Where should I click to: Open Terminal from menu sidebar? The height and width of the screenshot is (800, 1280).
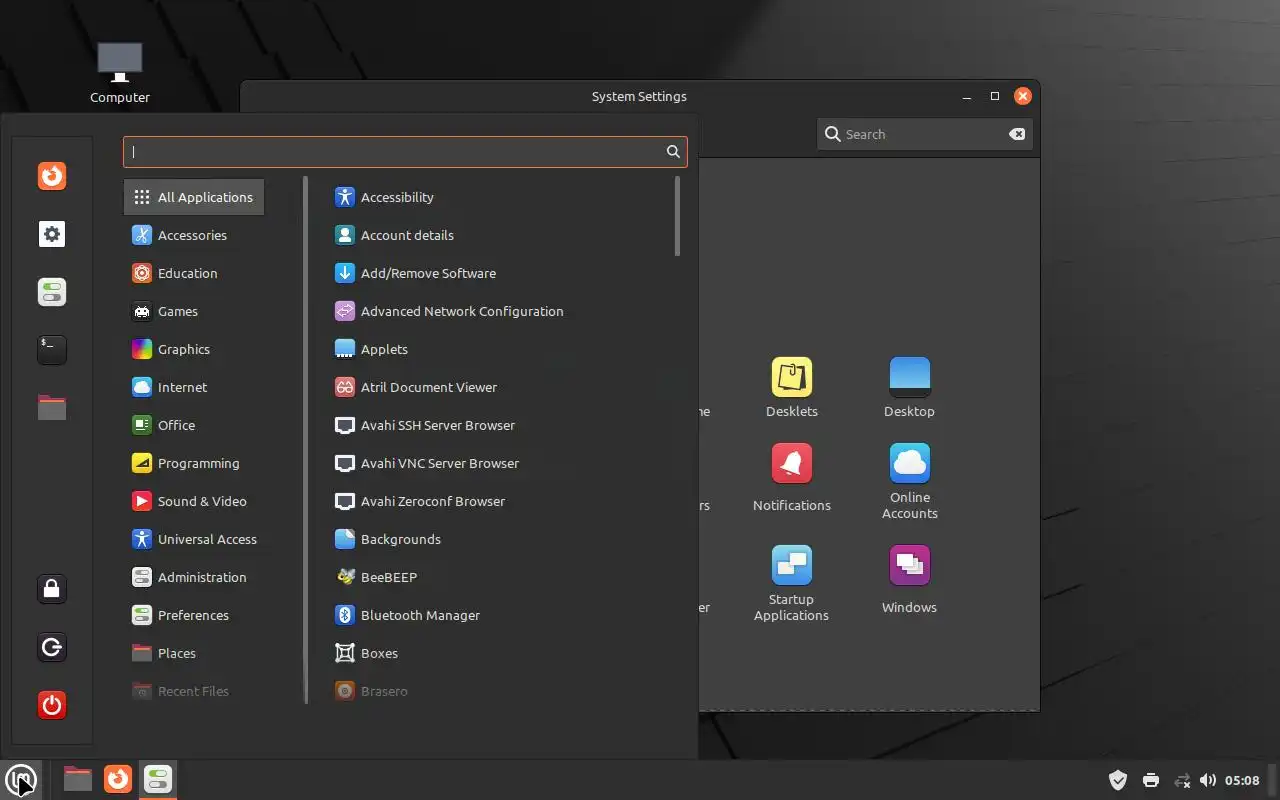click(52, 349)
